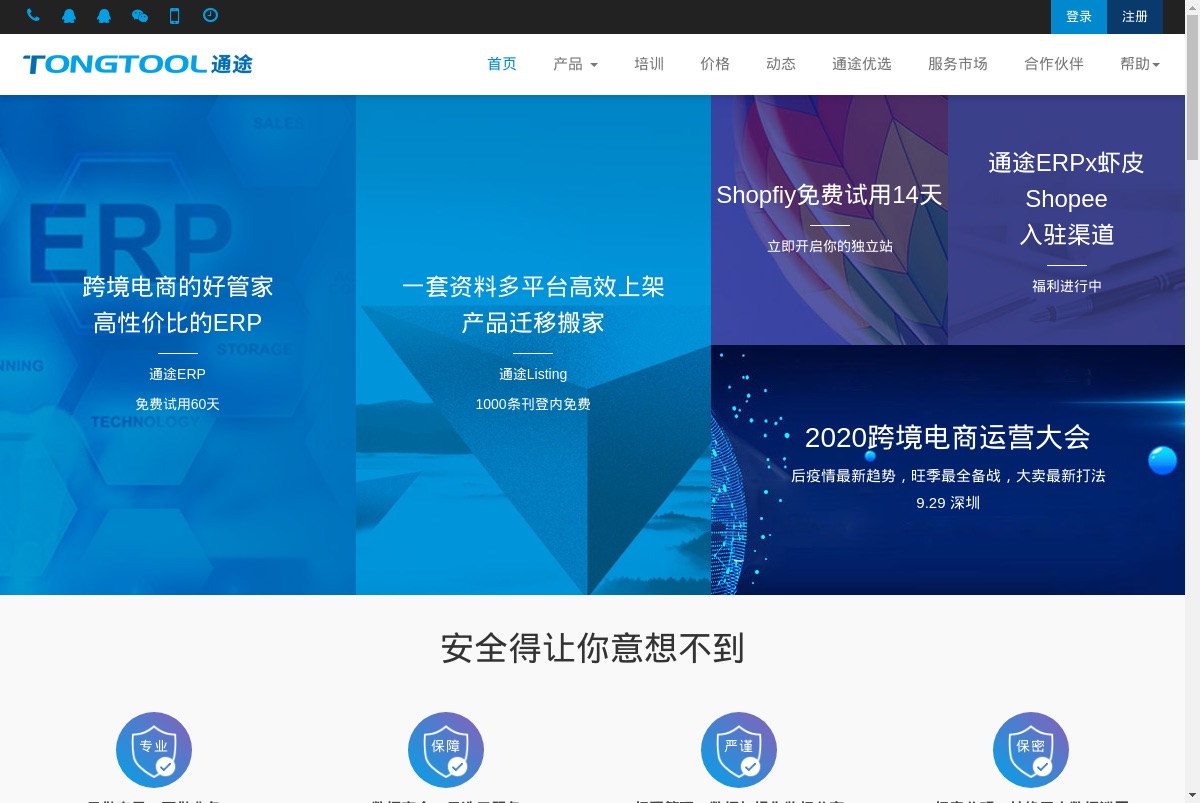1200x803 pixels.
Task: Click the 保密 shield badge icon
Action: (x=1031, y=750)
